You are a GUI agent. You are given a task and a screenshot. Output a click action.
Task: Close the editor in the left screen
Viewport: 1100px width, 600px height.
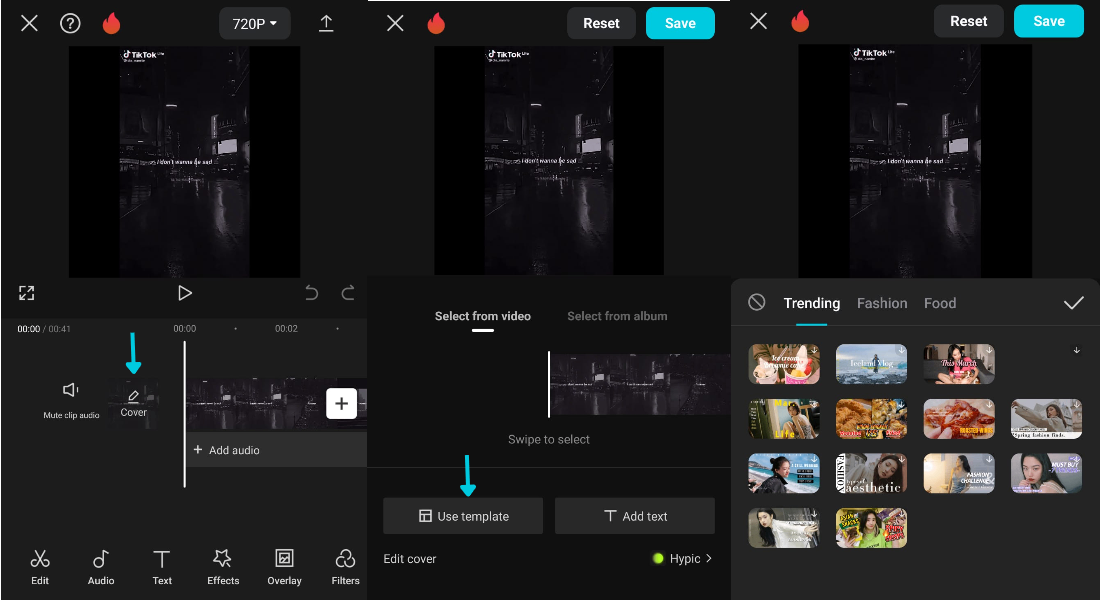(29, 23)
